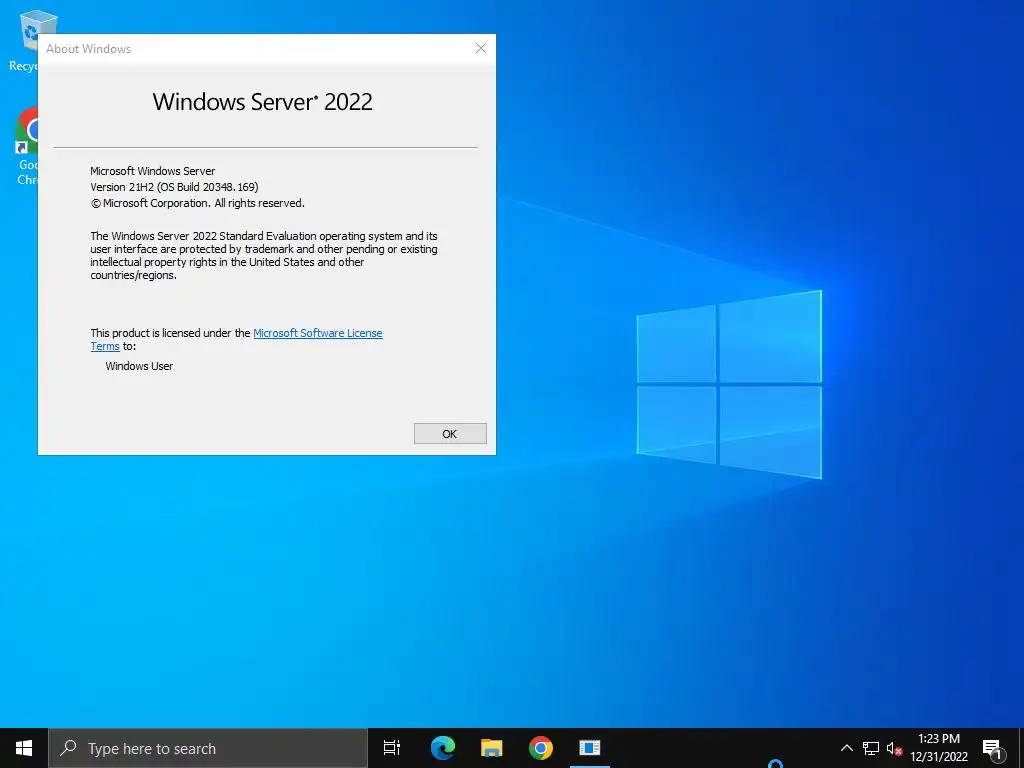Close the About Windows dialog

coord(481,48)
